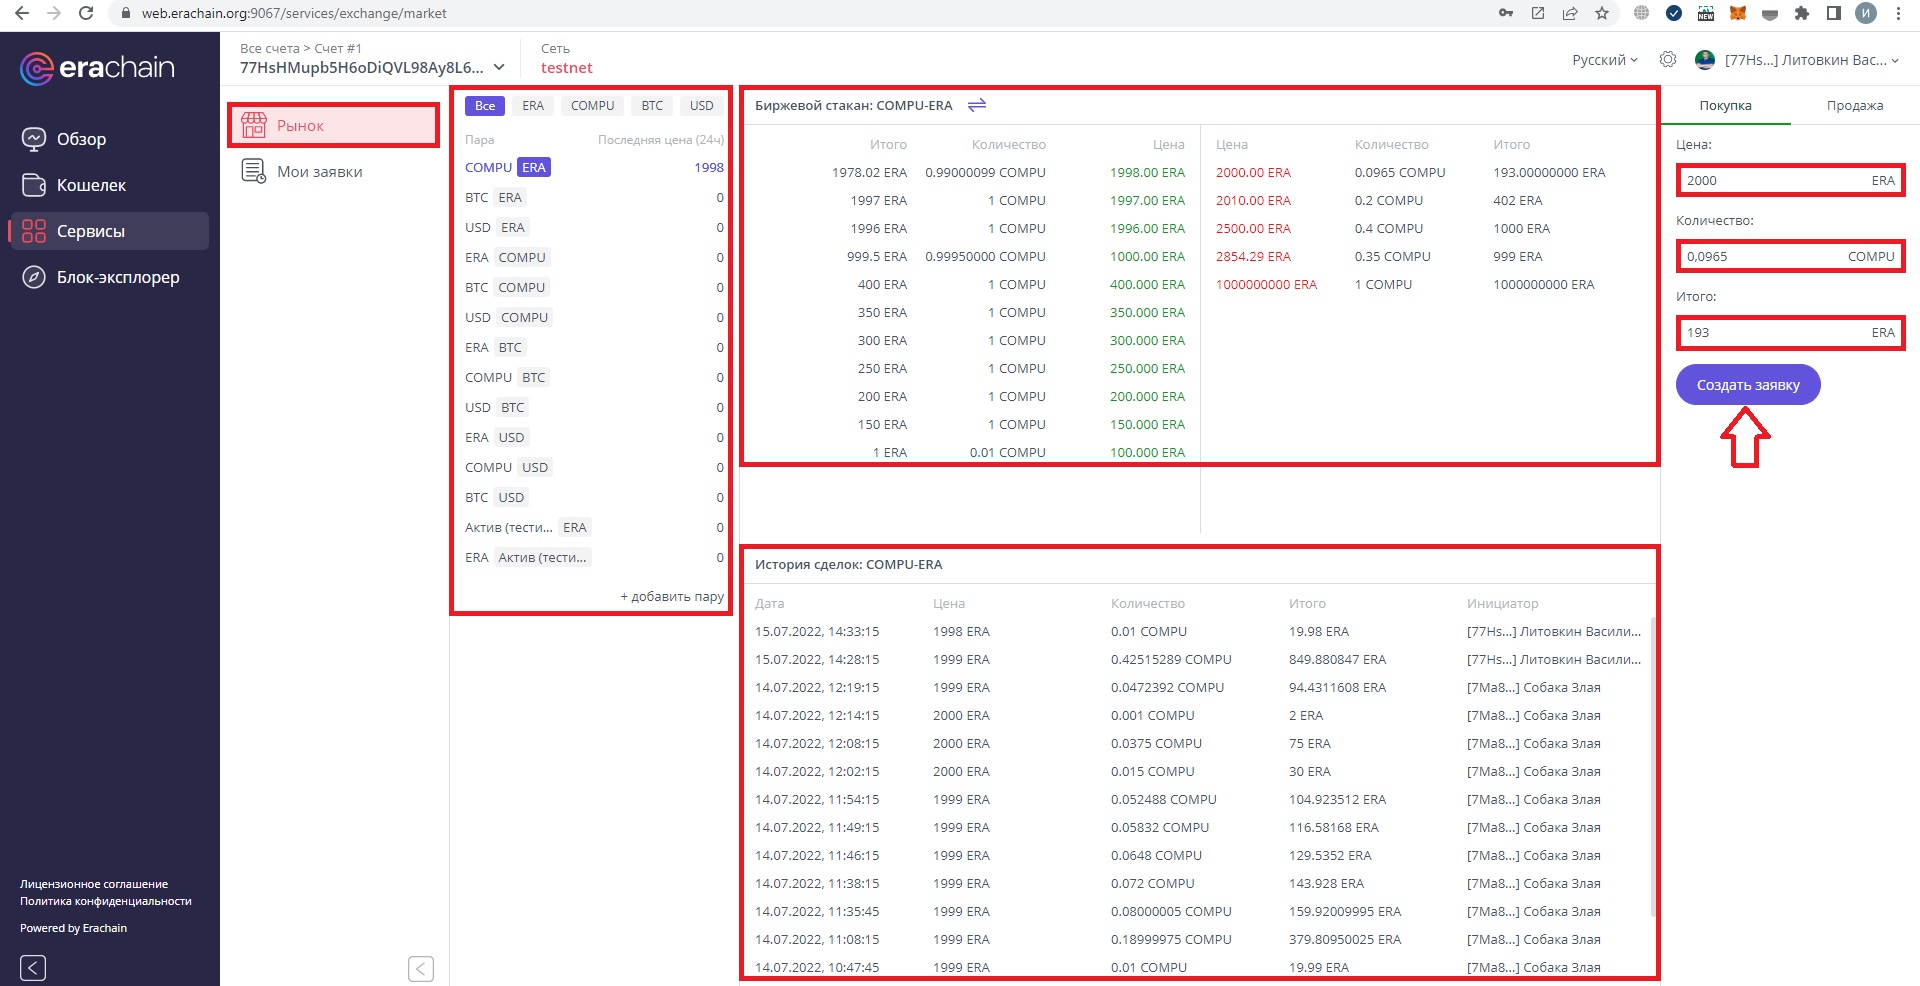The width and height of the screenshot is (1920, 986).
Task: Collapse the left sidebar with arrow icon
Action: [33, 967]
